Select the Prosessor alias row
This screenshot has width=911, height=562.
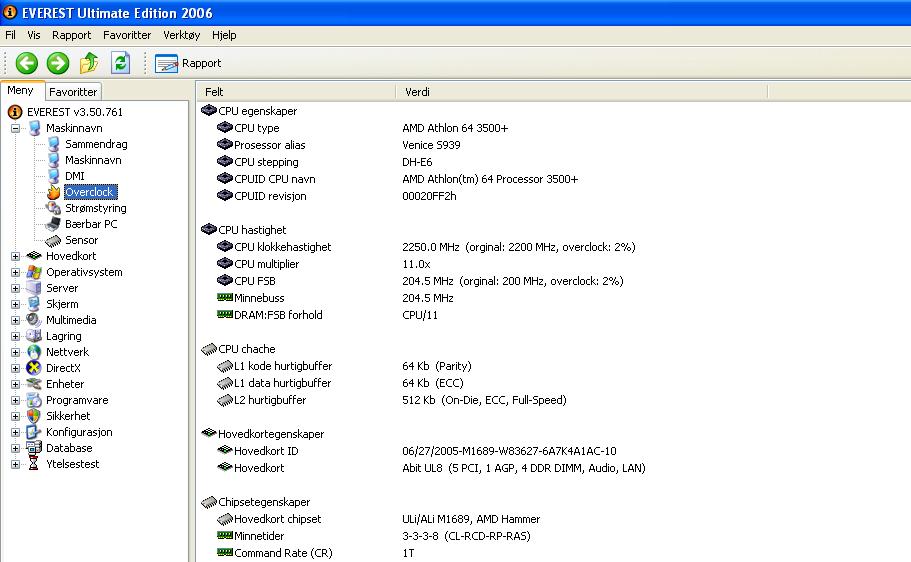(270, 145)
